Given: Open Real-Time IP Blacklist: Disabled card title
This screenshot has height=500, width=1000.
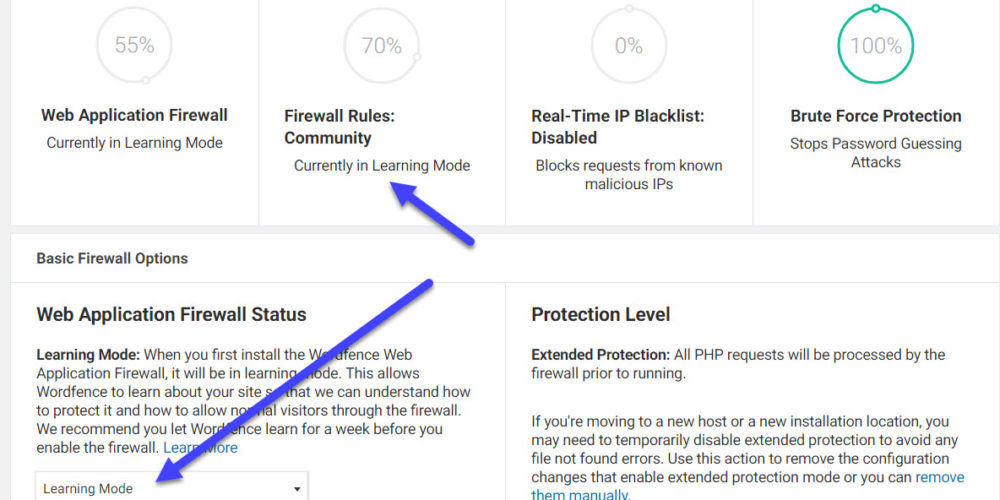Looking at the screenshot, I should click(x=617, y=127).
